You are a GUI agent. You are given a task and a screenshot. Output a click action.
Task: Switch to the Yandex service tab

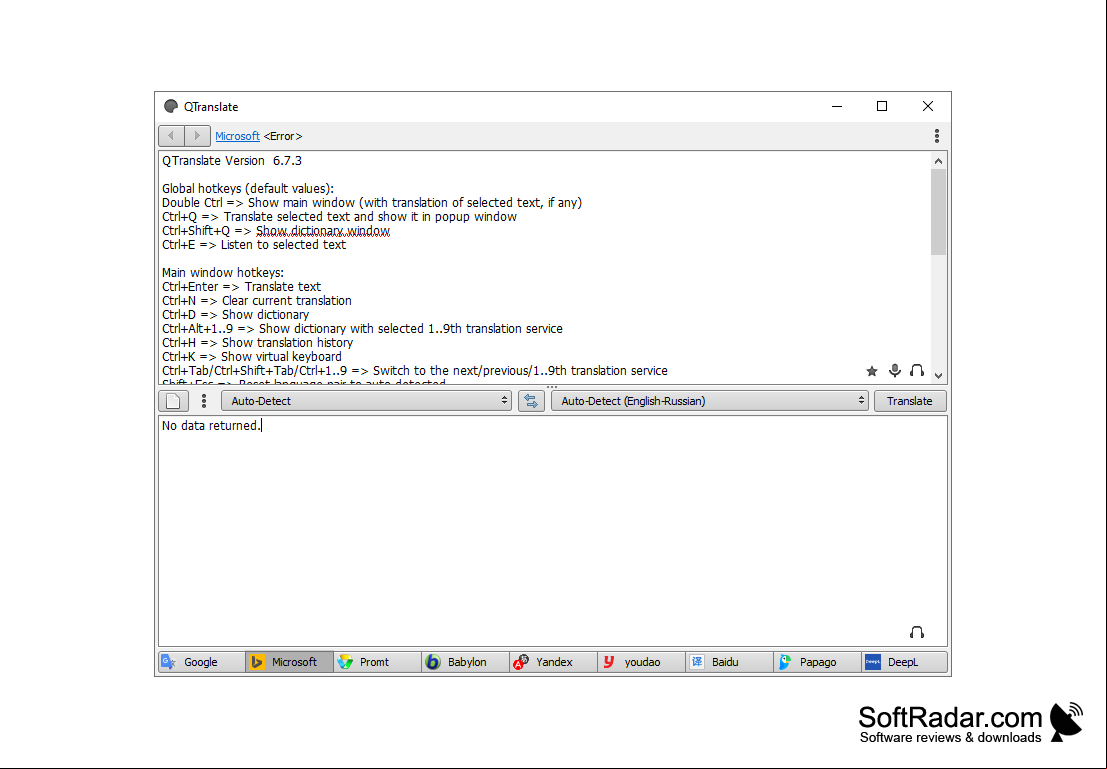554,662
